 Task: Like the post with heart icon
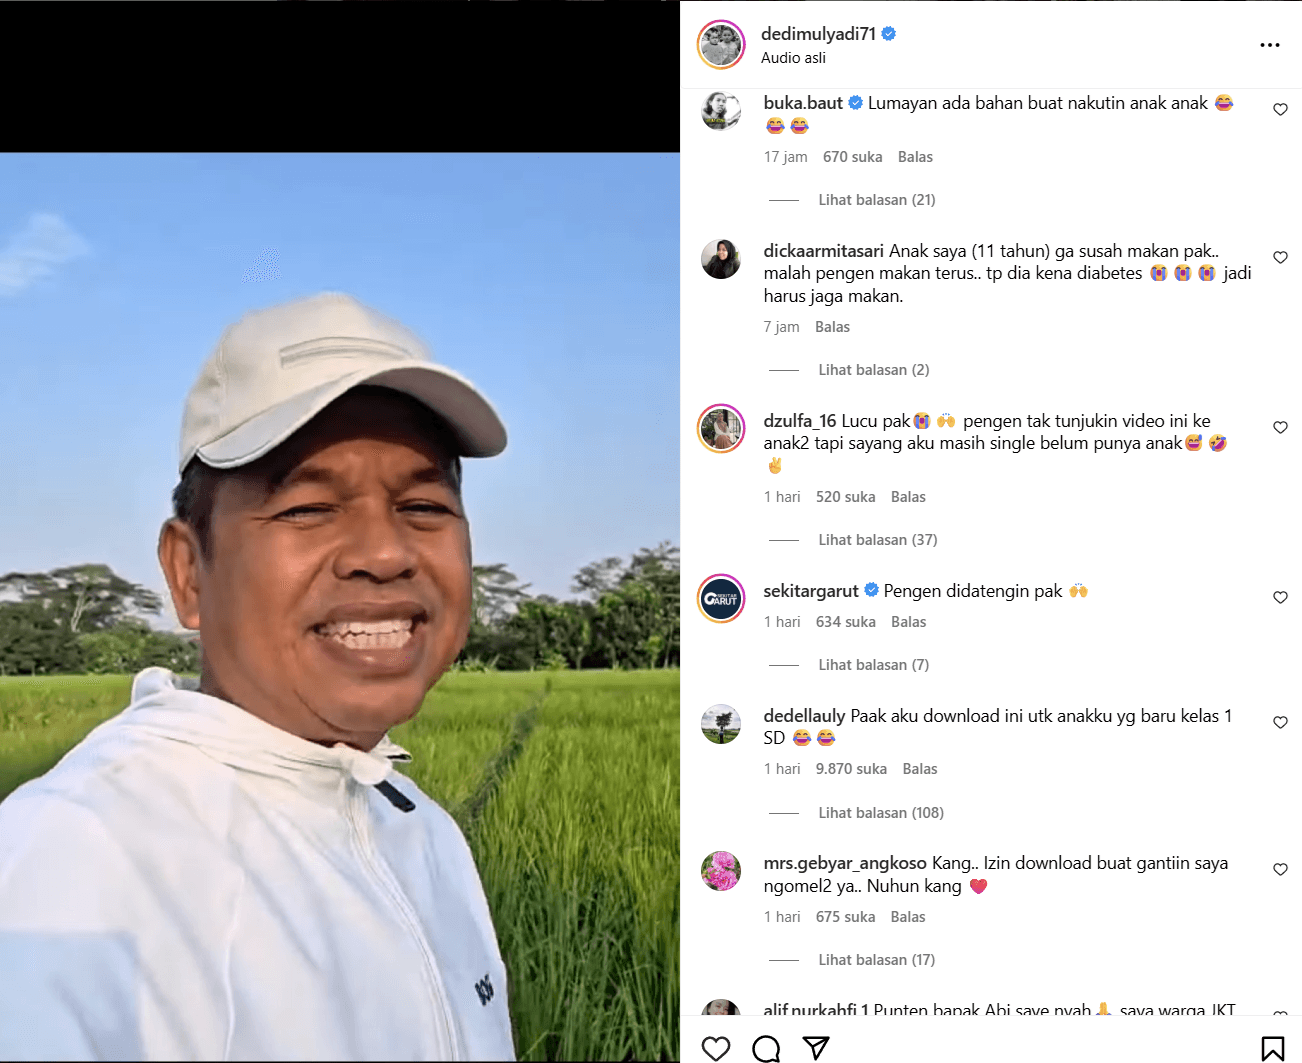[x=716, y=1048]
